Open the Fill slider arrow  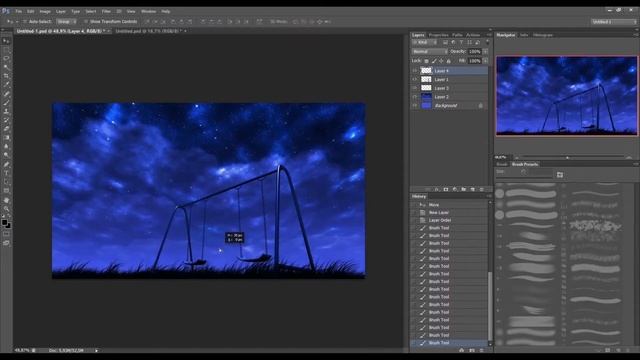(x=485, y=61)
